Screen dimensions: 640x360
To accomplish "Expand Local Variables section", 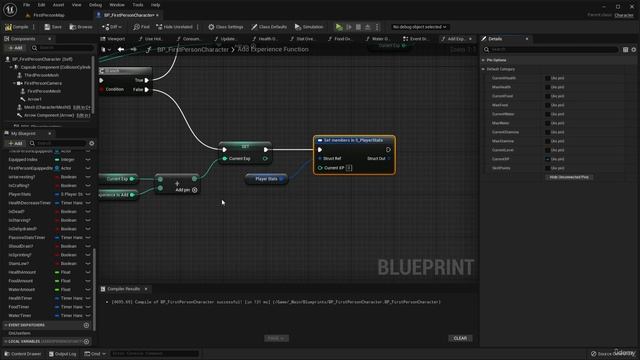I will 6,341.
